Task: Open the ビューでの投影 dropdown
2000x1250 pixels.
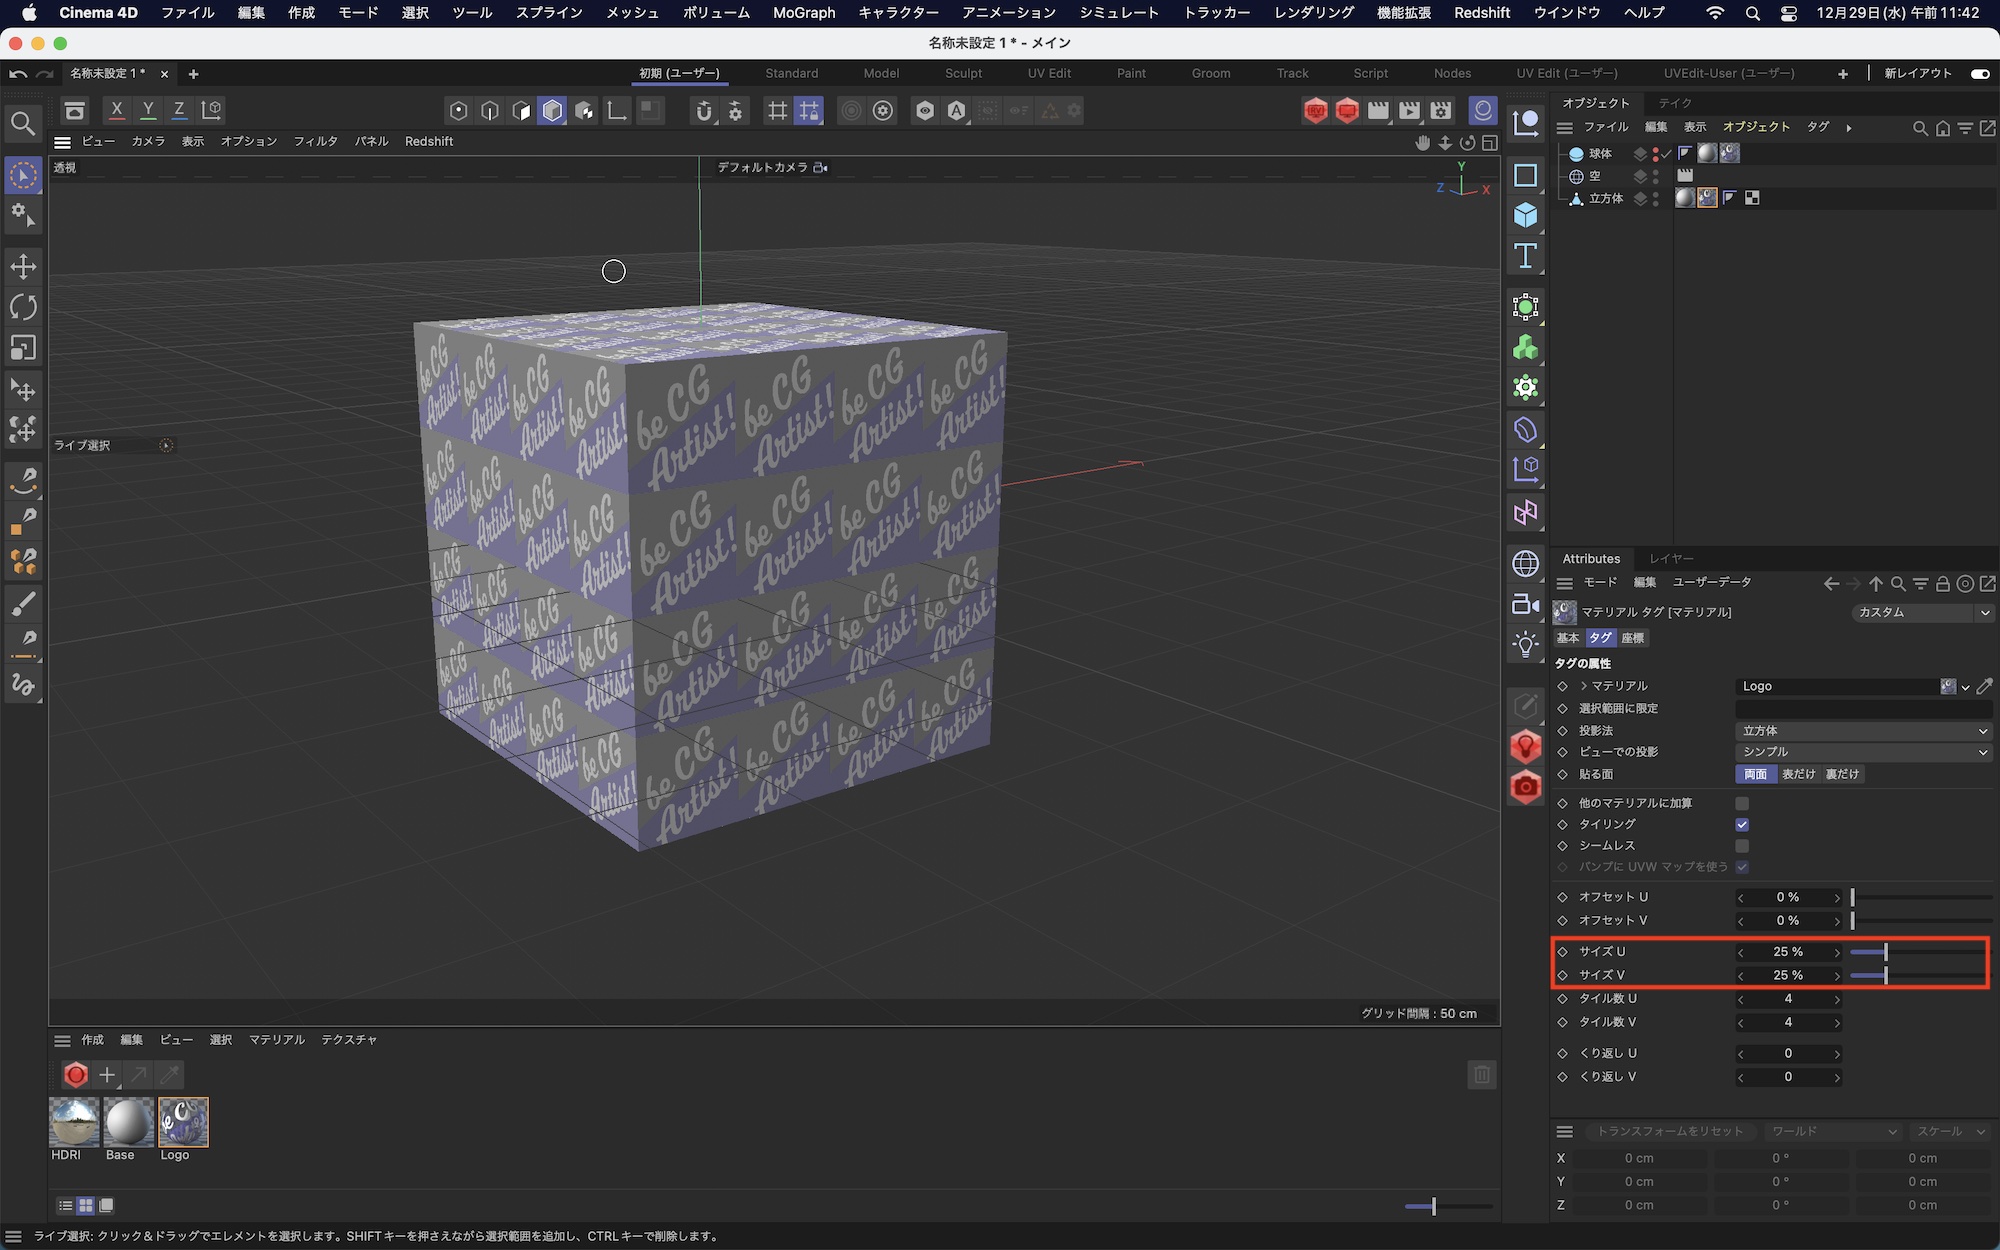Action: coord(1863,752)
